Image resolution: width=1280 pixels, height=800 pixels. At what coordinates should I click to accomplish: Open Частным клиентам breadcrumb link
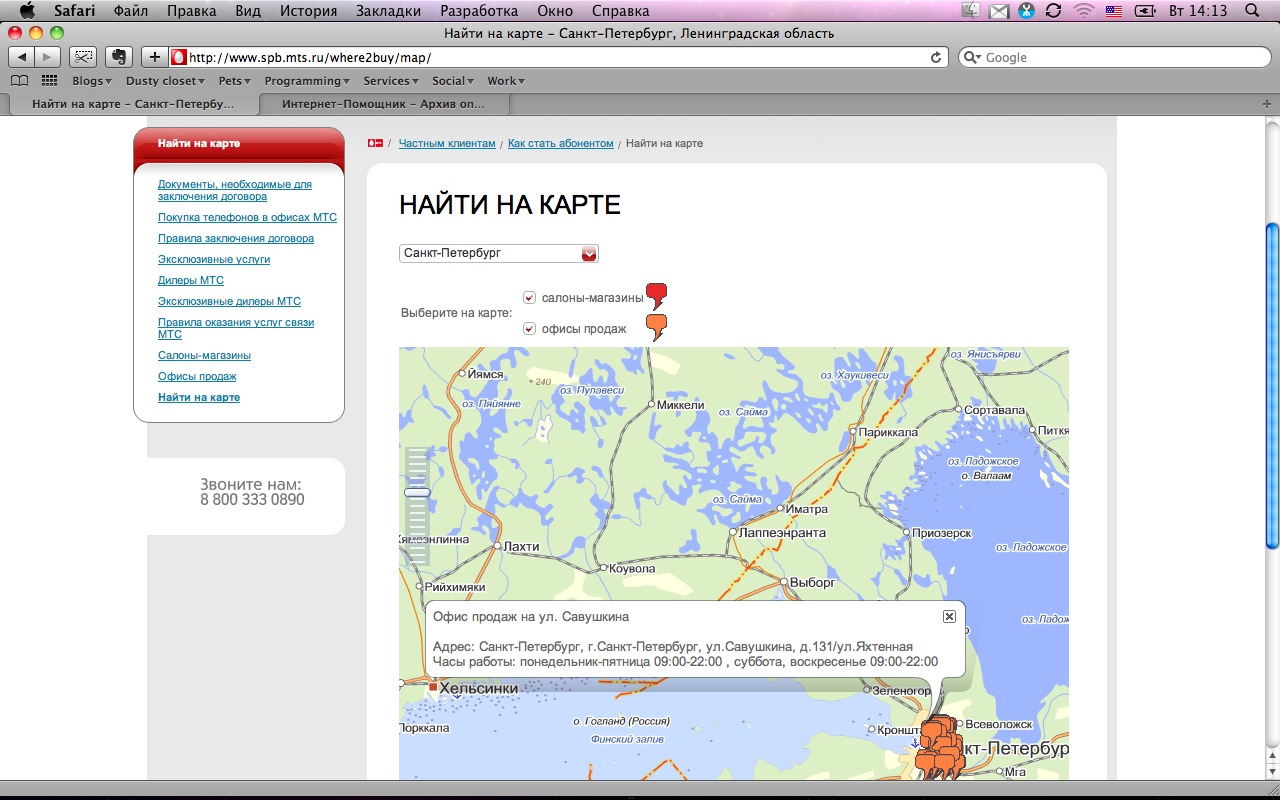coord(447,143)
